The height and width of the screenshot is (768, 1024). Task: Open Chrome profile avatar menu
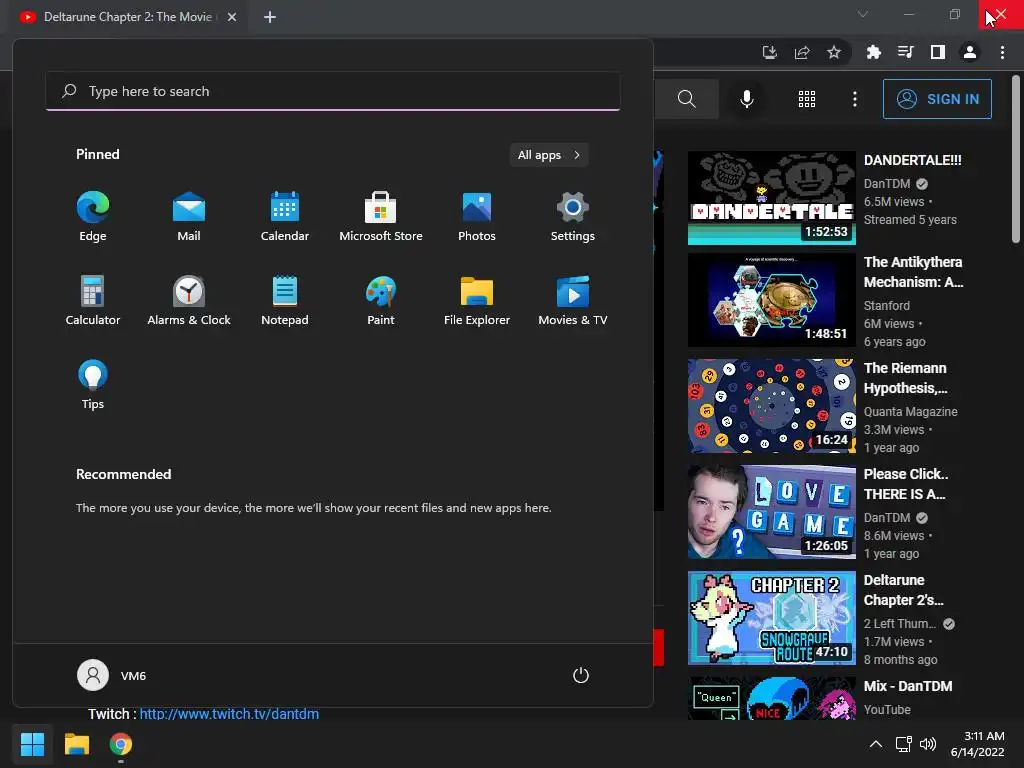coord(970,52)
